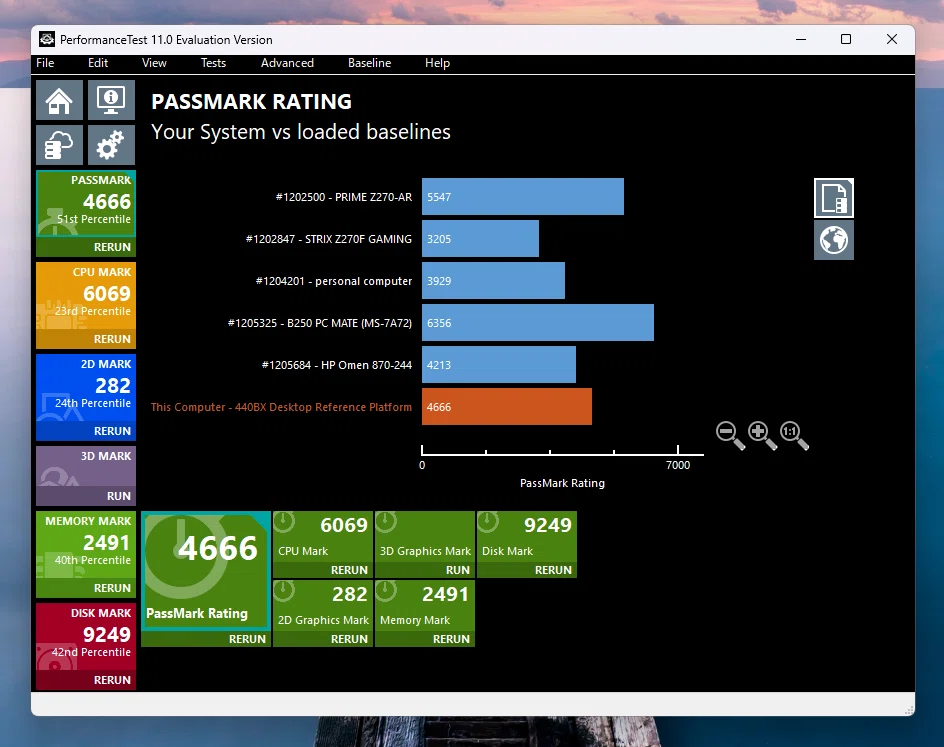The image size is (944, 747).
Task: Click RUN on the 3D MARK sidebar tile
Action: 119,496
